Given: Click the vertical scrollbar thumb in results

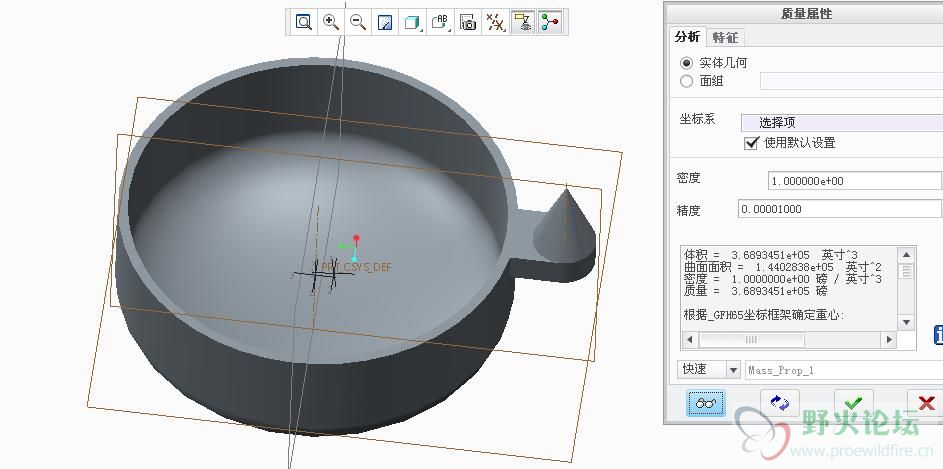Looking at the screenshot, I should pyautogui.click(x=906, y=271).
